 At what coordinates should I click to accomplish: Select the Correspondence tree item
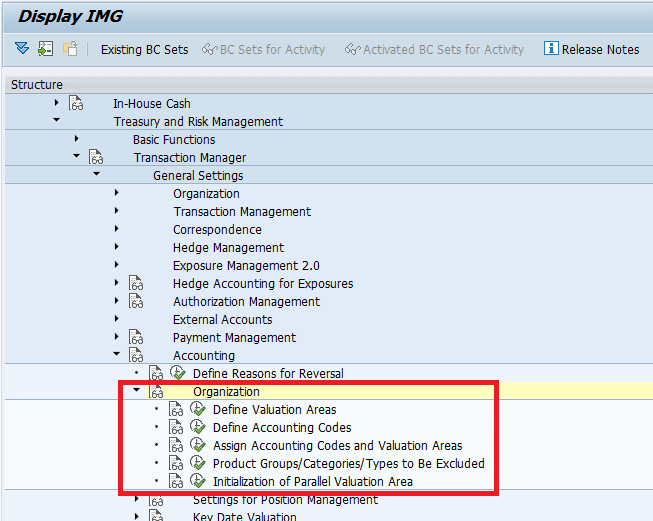point(217,230)
